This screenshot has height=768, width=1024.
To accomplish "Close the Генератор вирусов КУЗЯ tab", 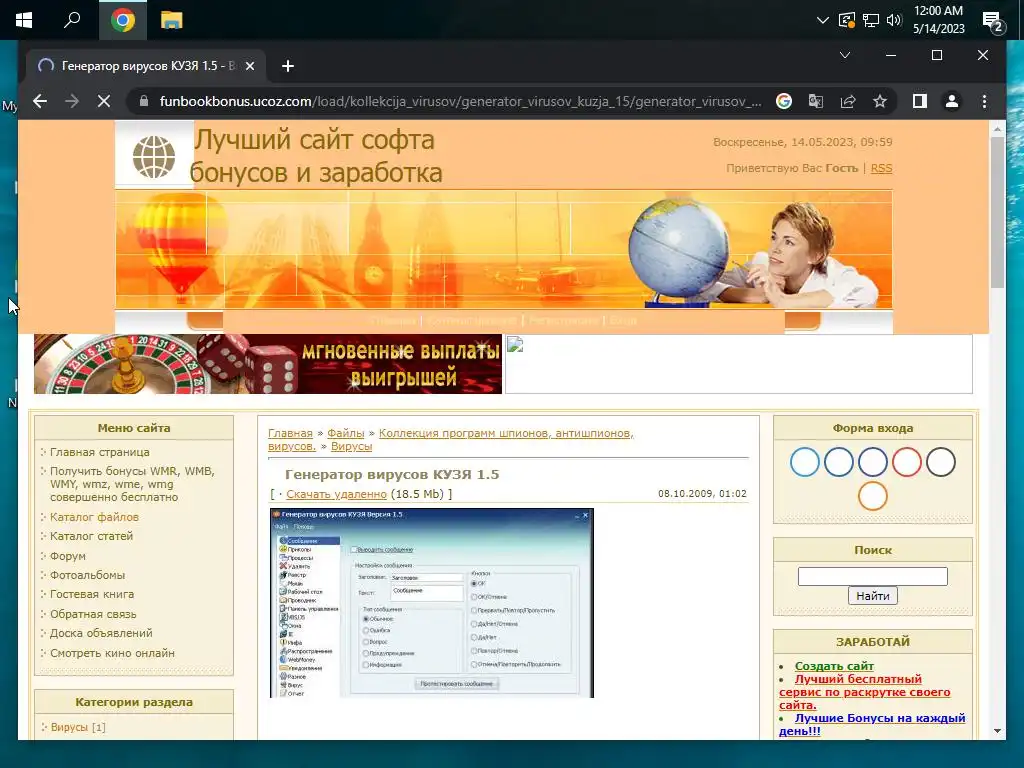I will pyautogui.click(x=249, y=66).
